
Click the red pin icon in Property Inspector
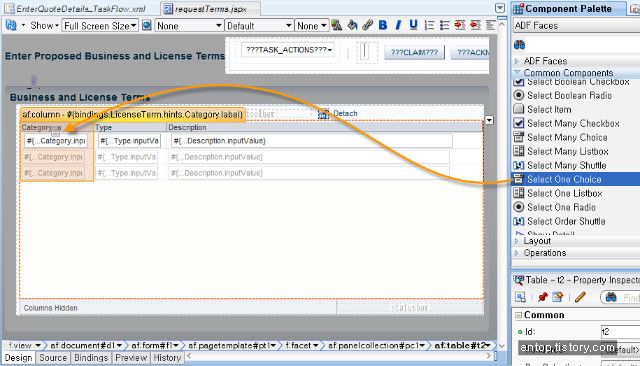pyautogui.click(x=542, y=297)
